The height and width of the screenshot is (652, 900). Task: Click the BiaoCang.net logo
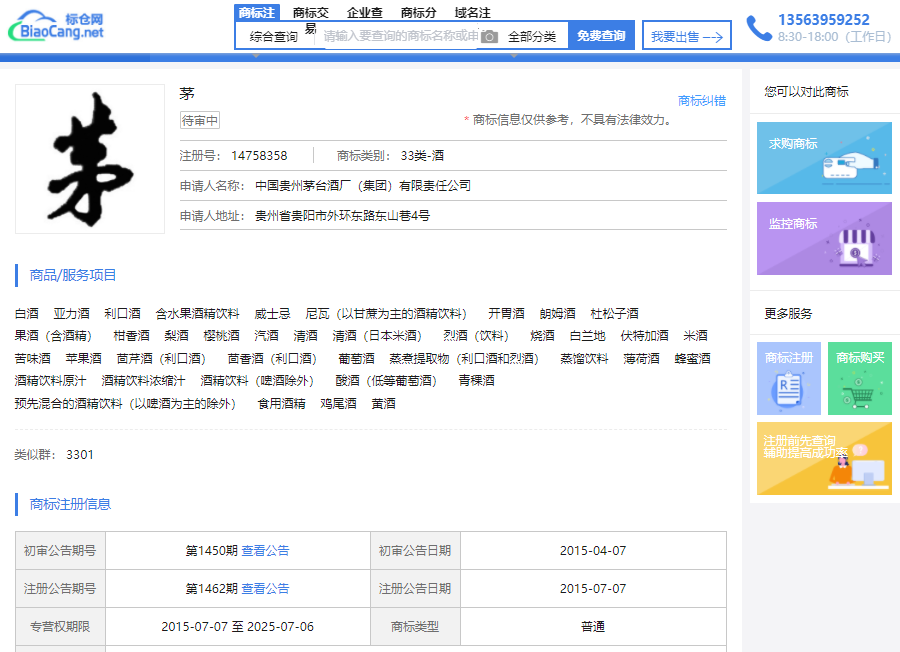(56, 26)
